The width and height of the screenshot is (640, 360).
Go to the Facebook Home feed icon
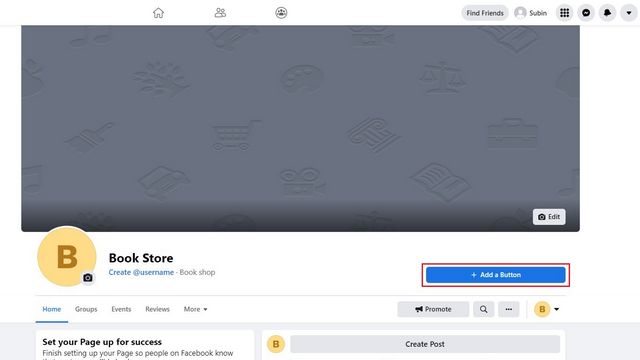pos(158,13)
